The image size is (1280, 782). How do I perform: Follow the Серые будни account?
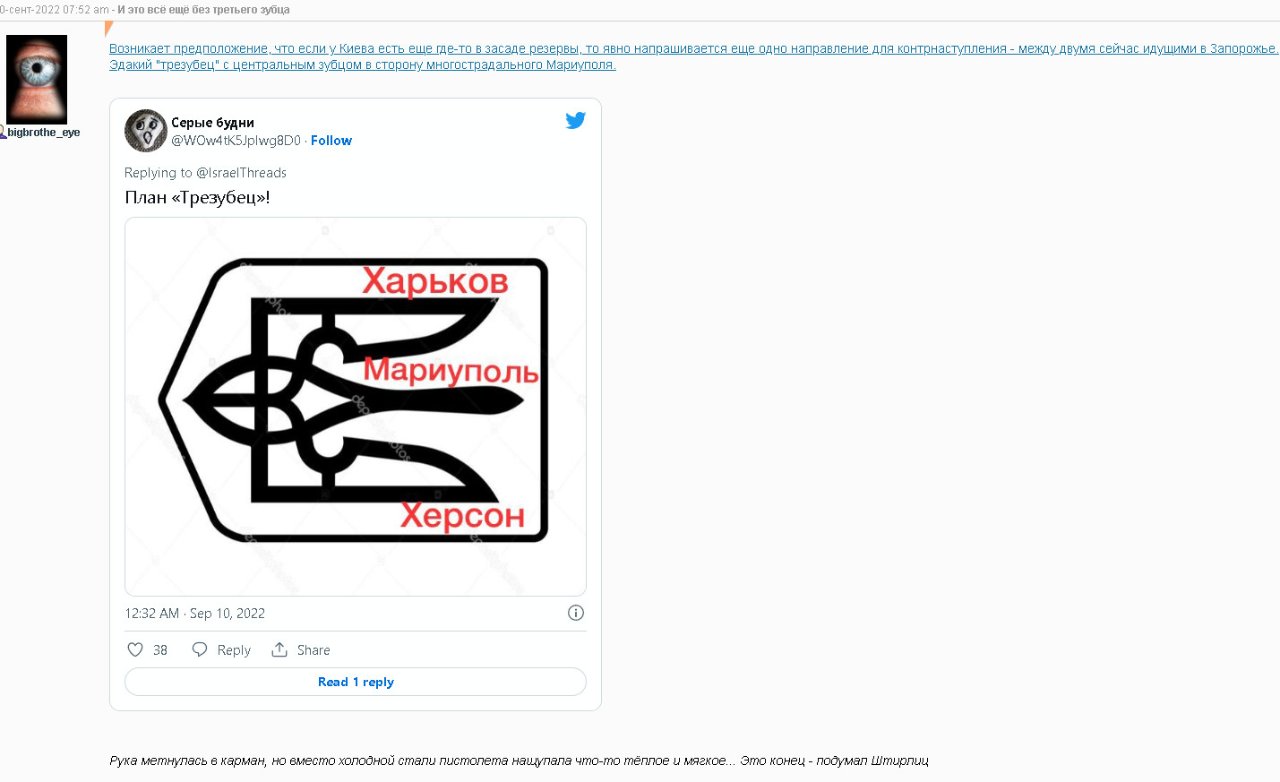[331, 141]
